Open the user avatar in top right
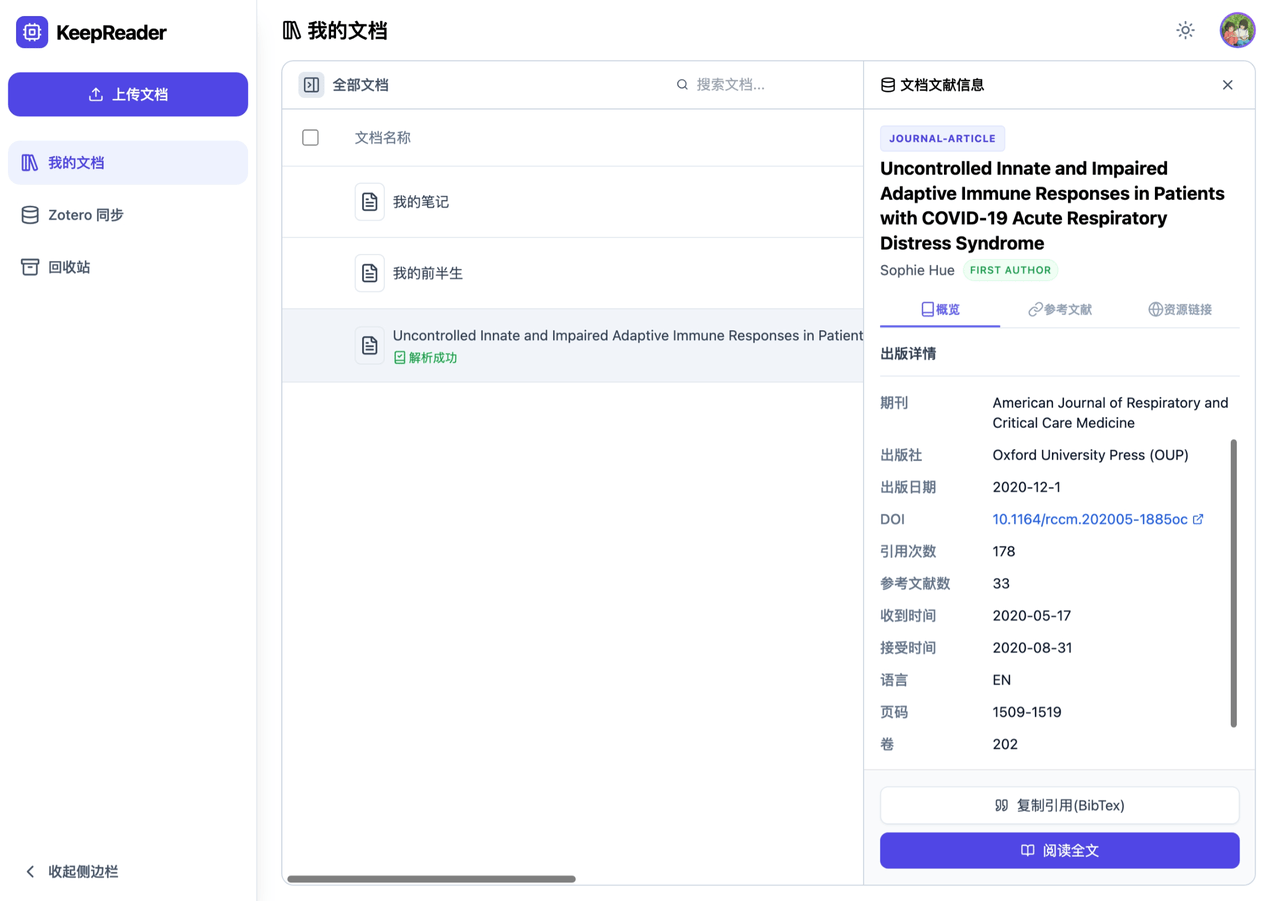This screenshot has width=1280, height=901. tap(1237, 30)
